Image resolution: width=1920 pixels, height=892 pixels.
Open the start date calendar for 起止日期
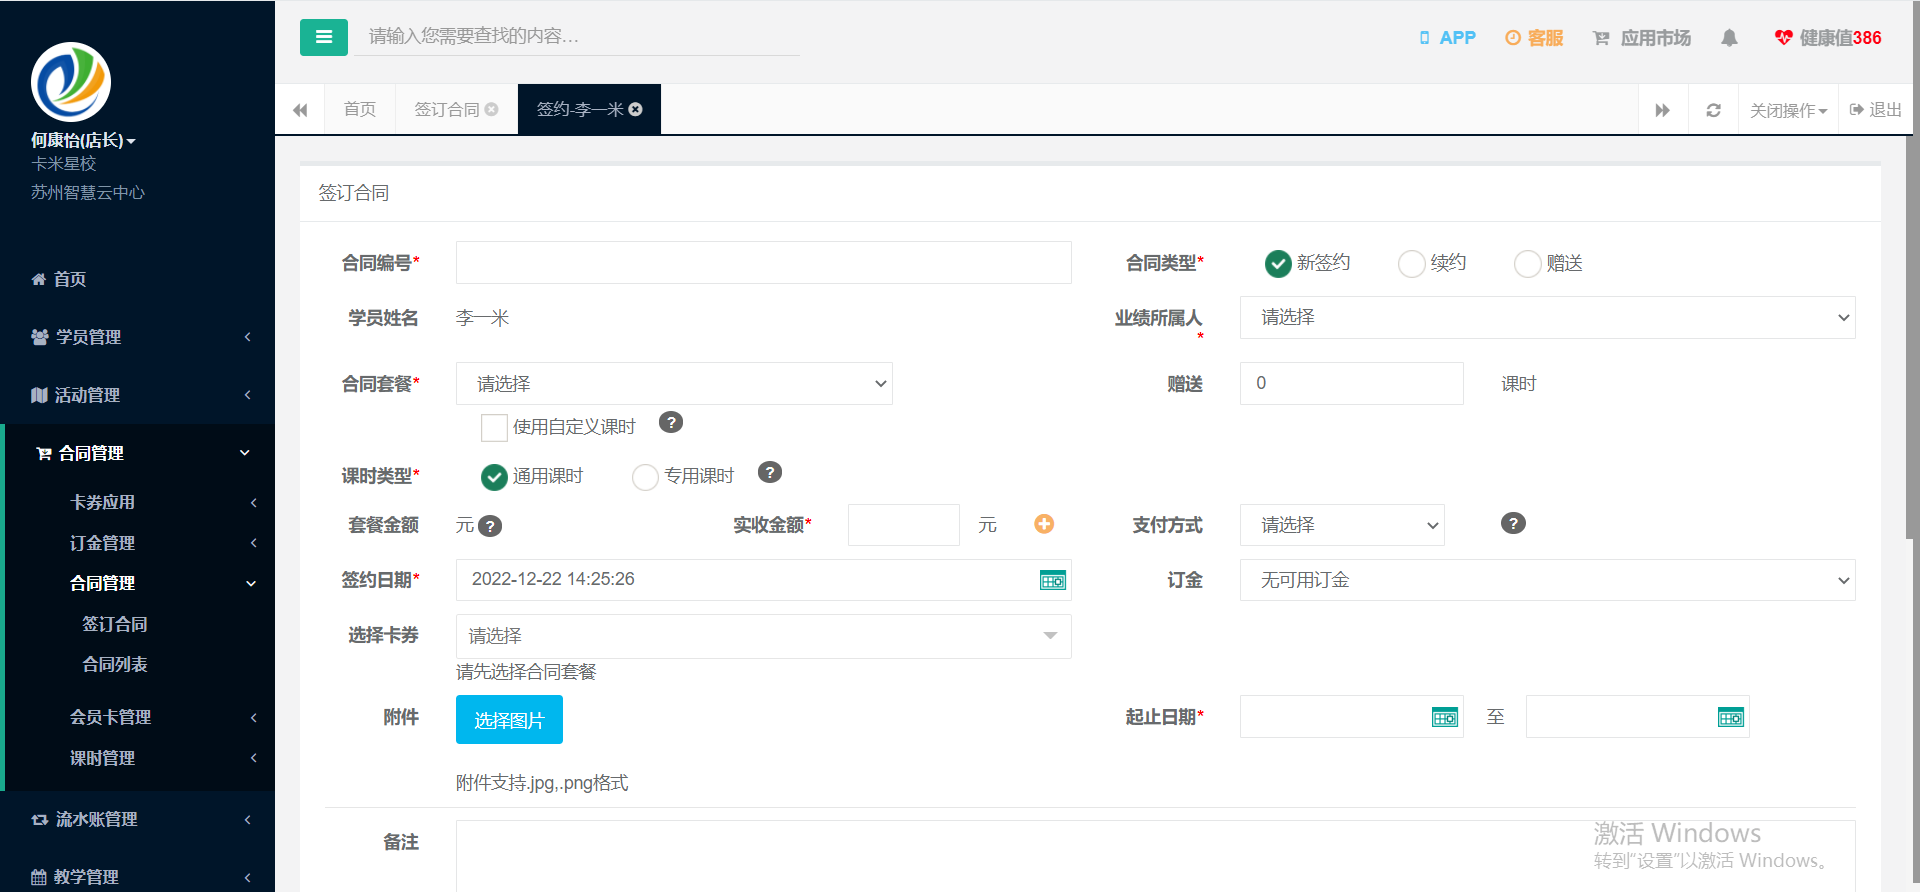tap(1445, 717)
